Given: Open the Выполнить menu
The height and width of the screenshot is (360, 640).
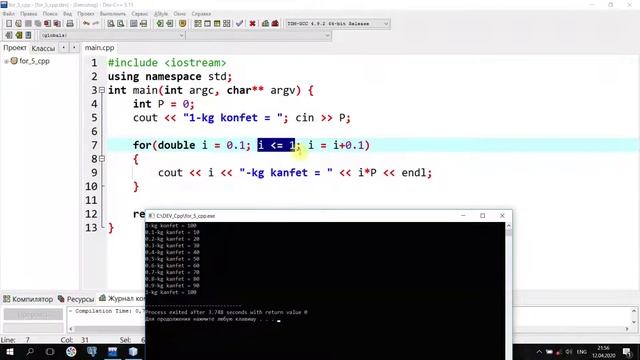Looking at the screenshot, I should pos(113,13).
